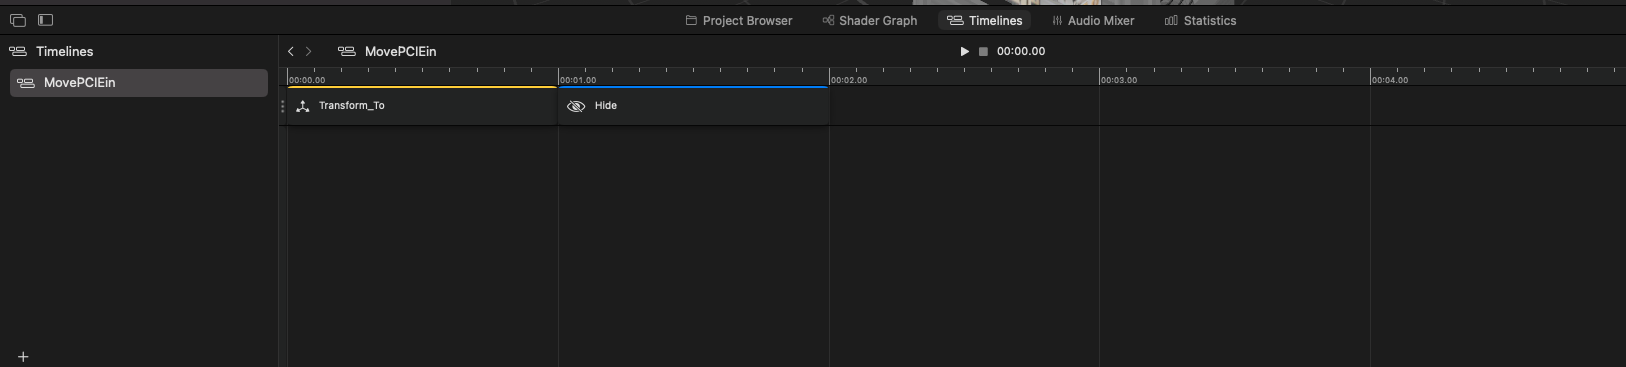The height and width of the screenshot is (367, 1626).
Task: Open the Project Browser tab
Action: click(x=739, y=20)
